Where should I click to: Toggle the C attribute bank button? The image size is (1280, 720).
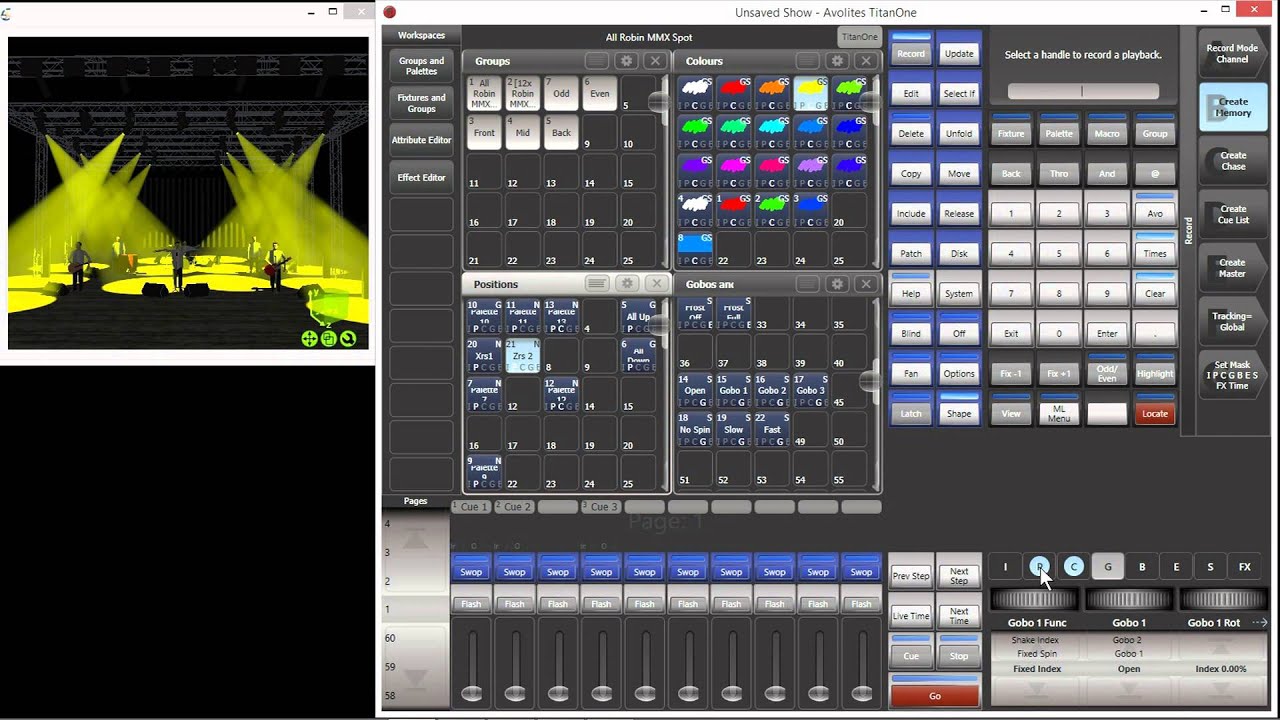[x=1074, y=567]
